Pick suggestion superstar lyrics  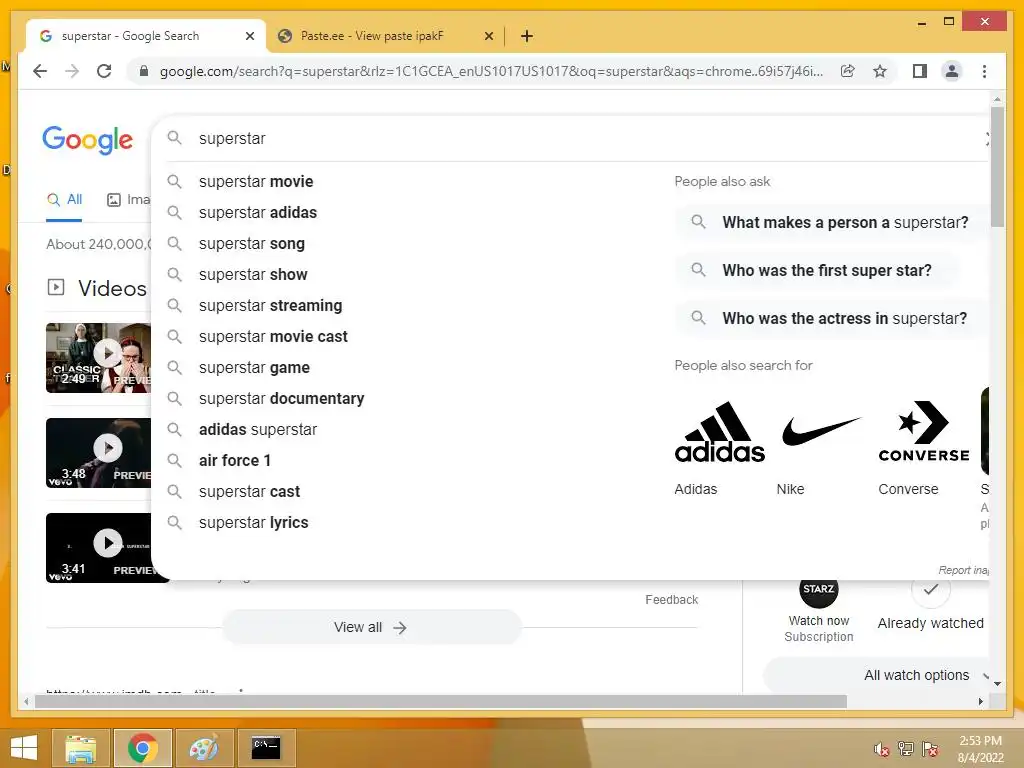click(x=253, y=522)
